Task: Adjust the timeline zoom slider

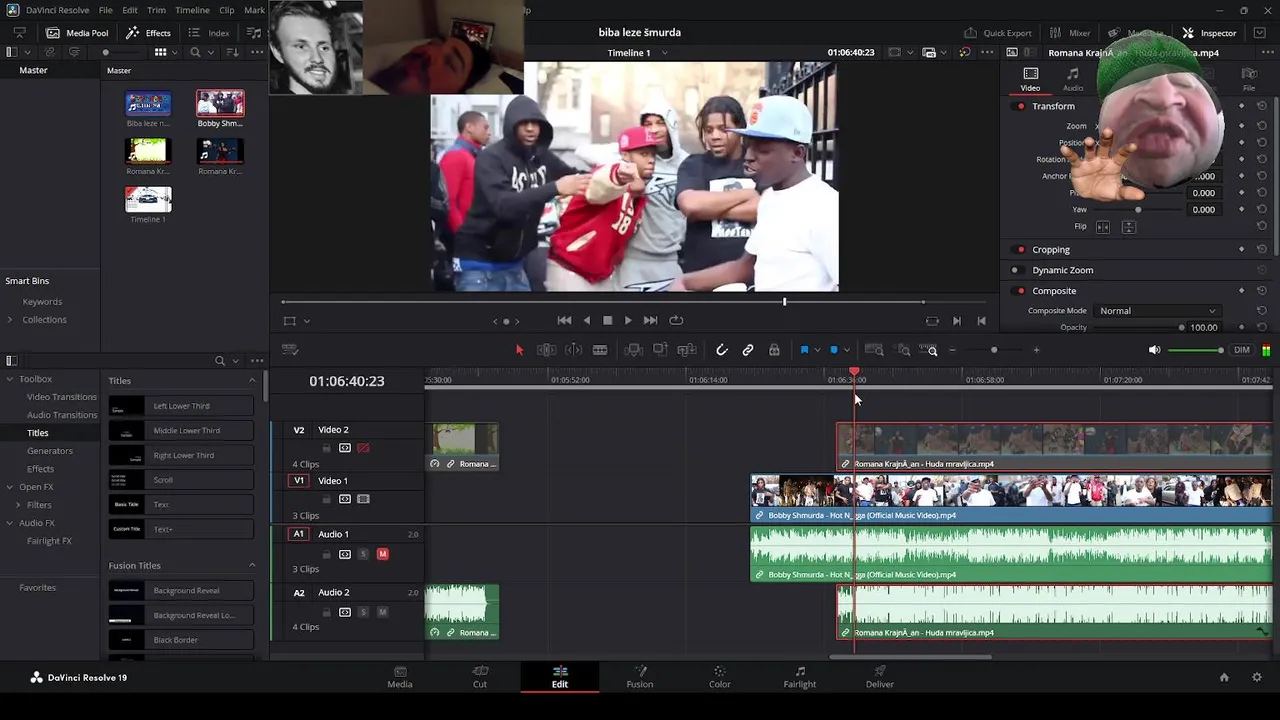Action: tap(994, 350)
